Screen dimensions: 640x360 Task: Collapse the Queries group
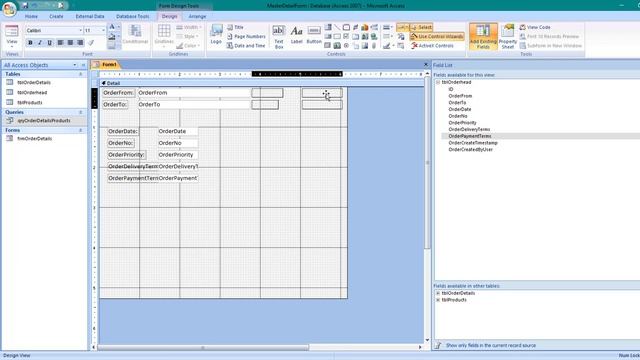coord(80,112)
